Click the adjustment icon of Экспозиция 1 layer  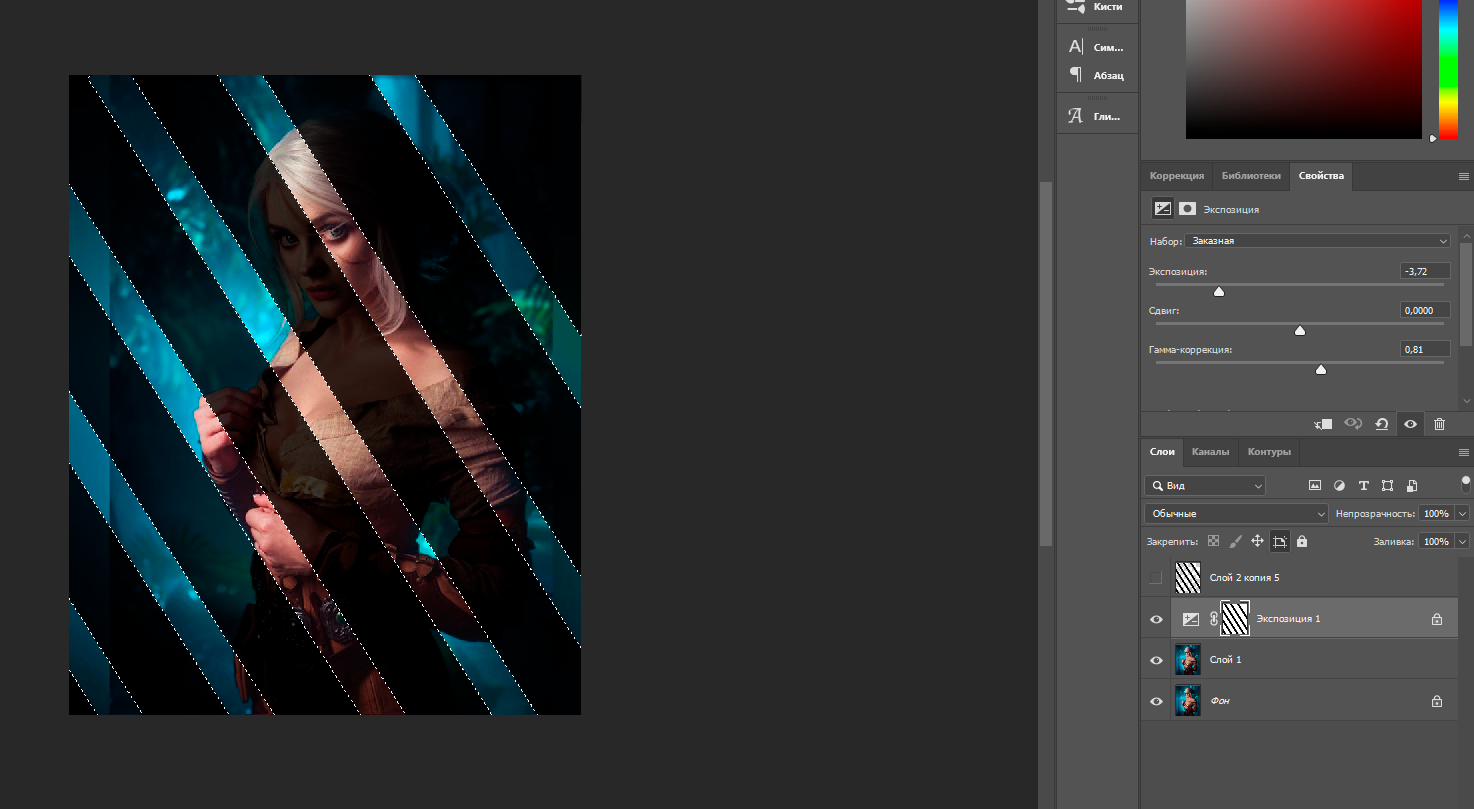click(x=1190, y=619)
